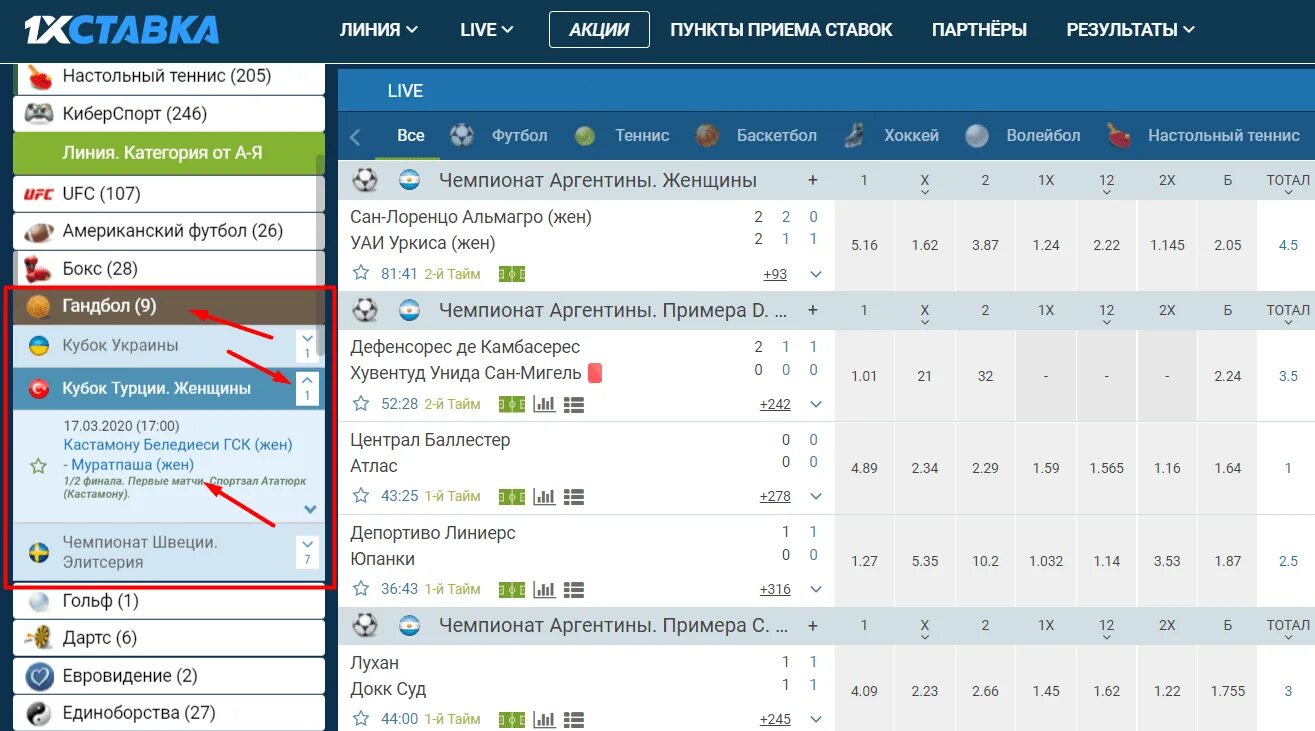Click the Turkey flag icon

point(39,389)
